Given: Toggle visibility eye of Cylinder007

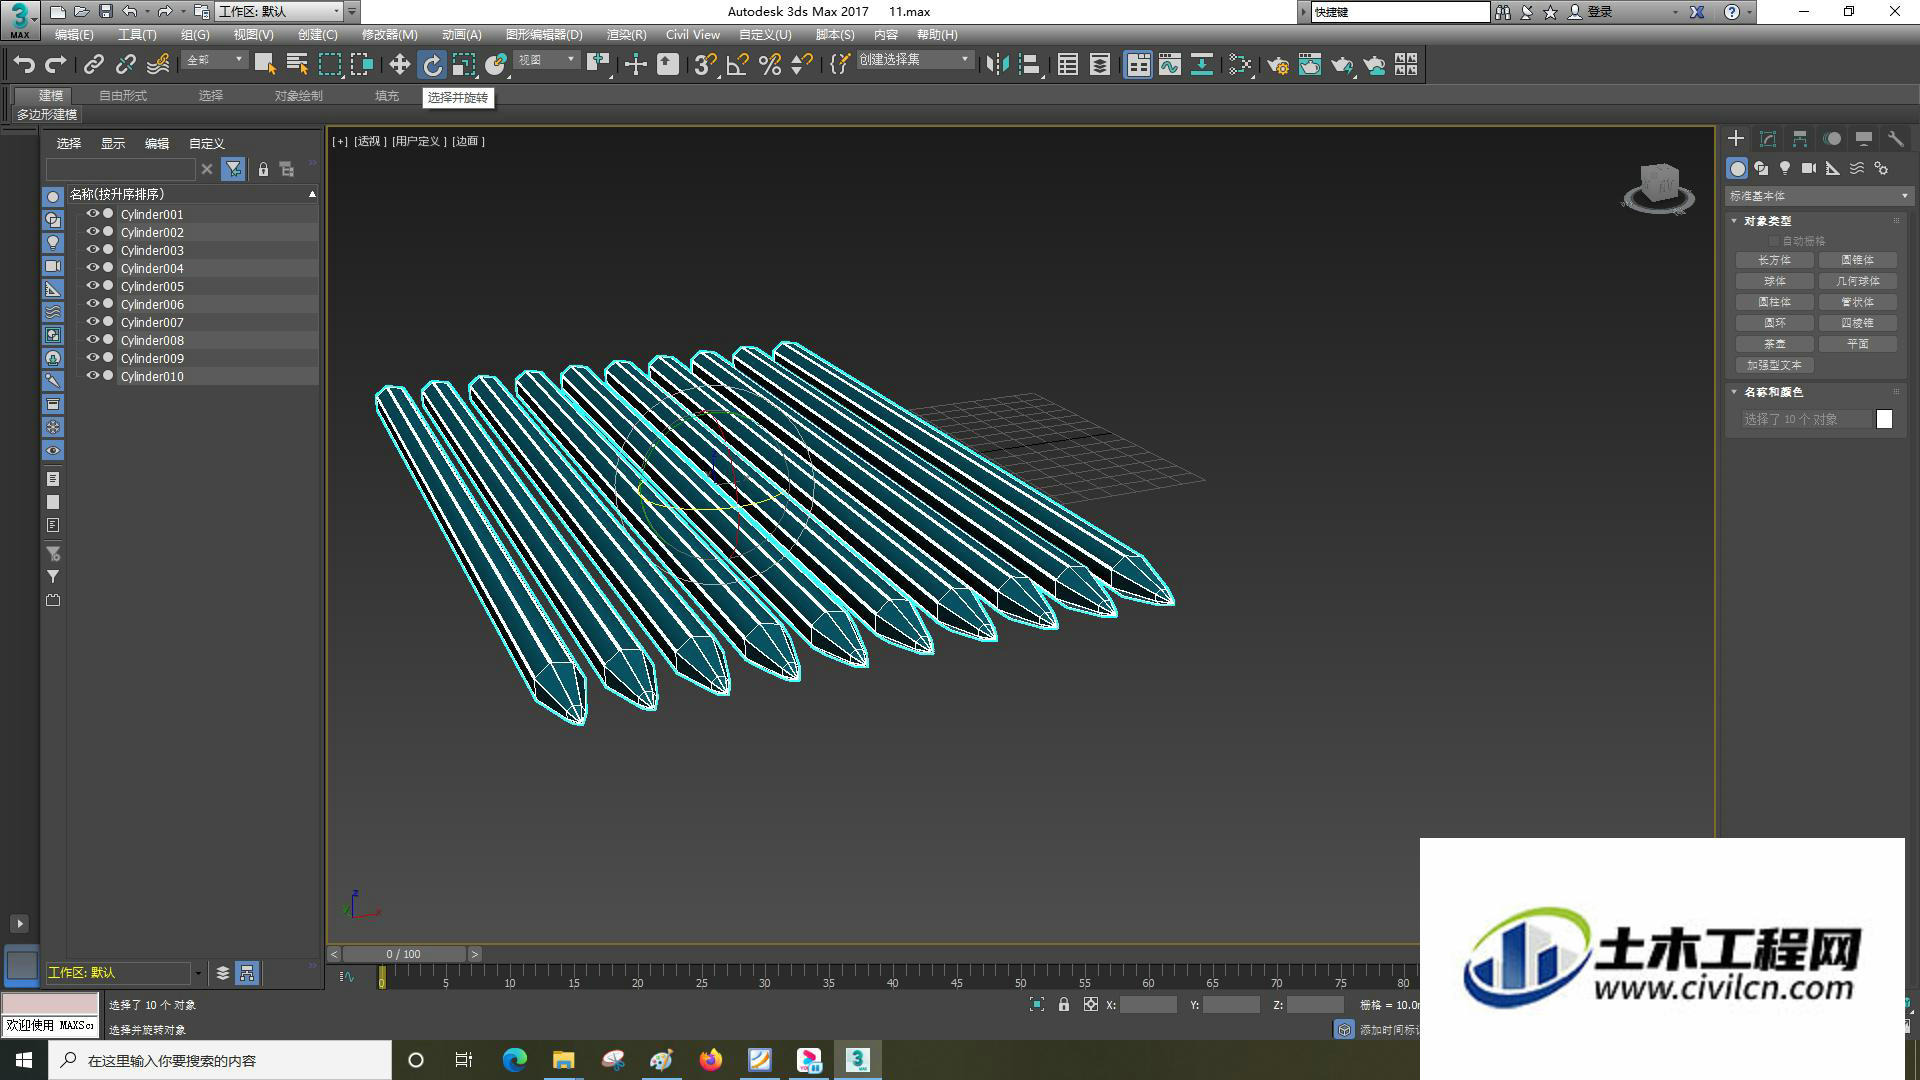Looking at the screenshot, I should point(92,322).
